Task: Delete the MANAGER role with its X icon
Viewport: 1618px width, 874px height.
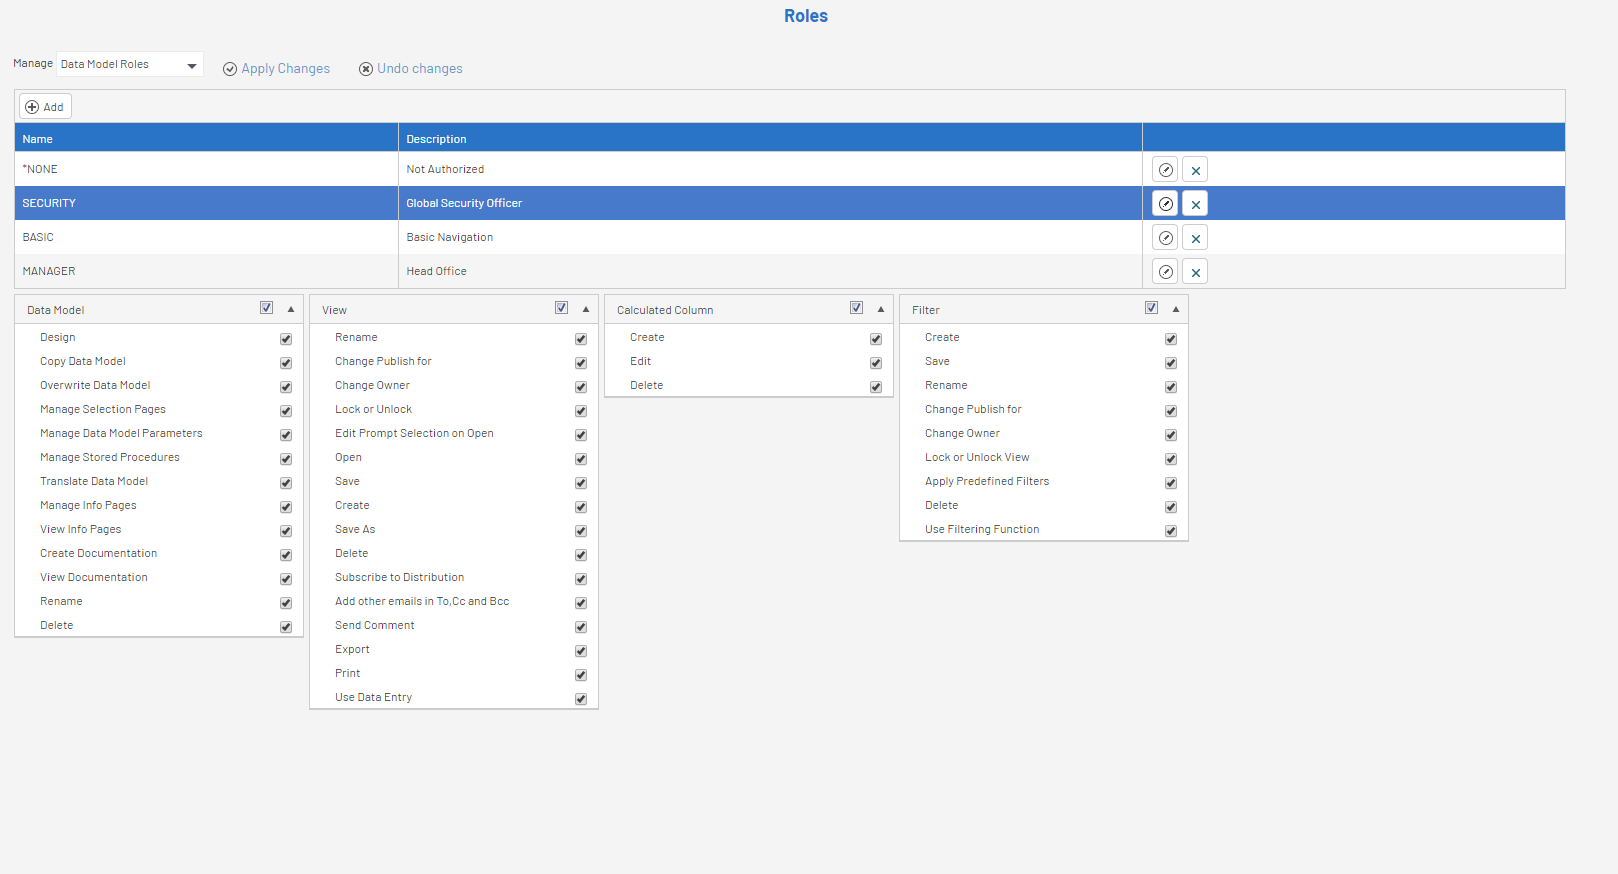Action: click(1195, 272)
